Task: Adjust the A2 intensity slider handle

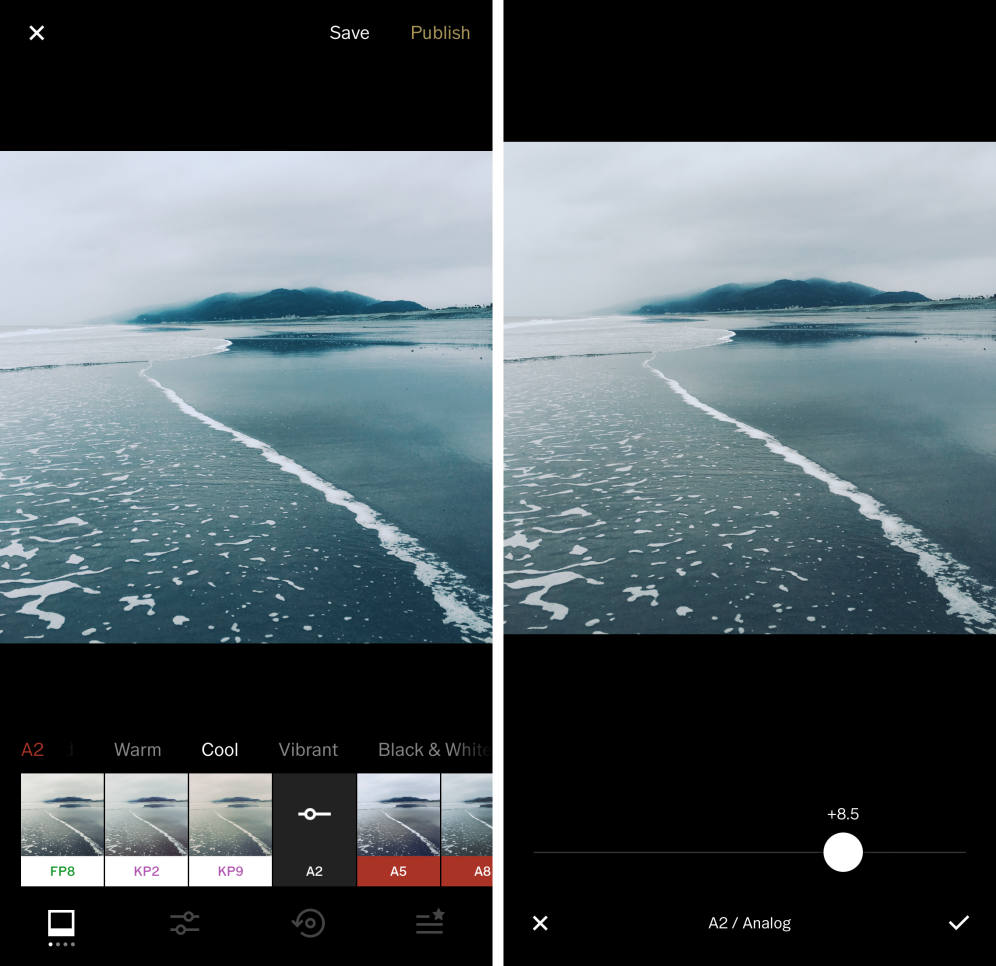Action: click(843, 852)
